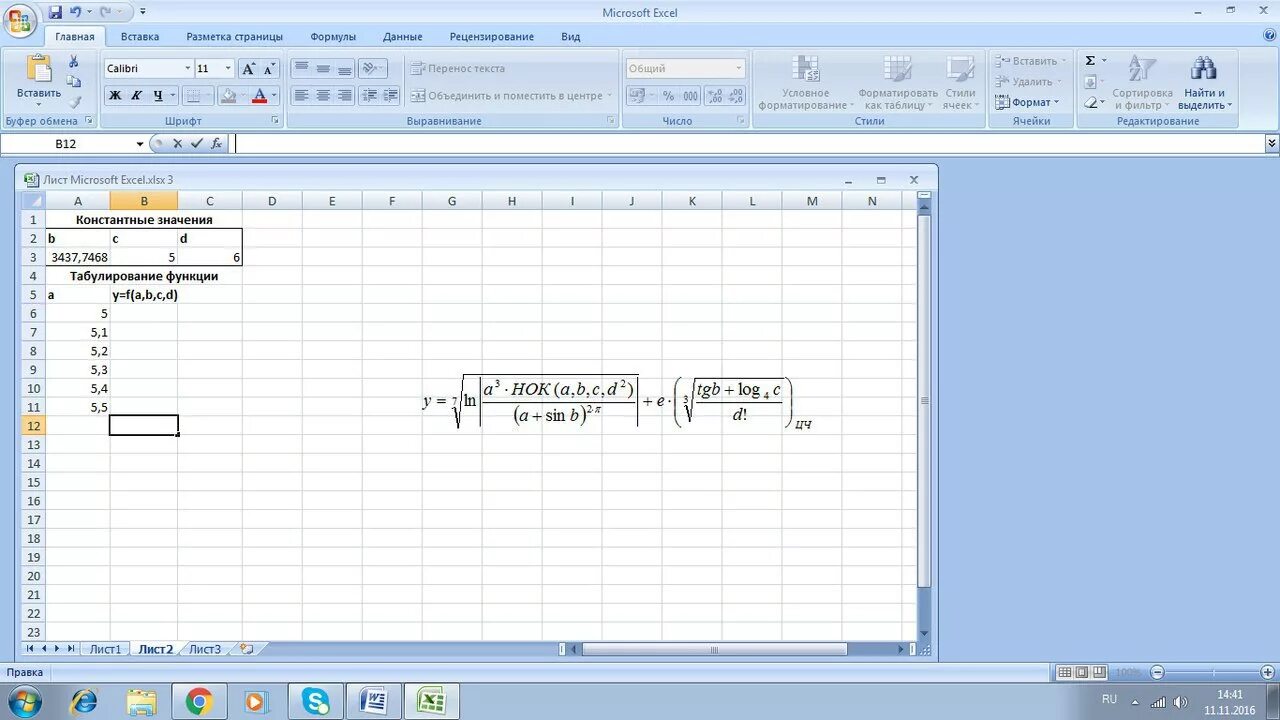Click the Undo arrow icon
The width and height of the screenshot is (1280, 720).
pyautogui.click(x=75, y=12)
